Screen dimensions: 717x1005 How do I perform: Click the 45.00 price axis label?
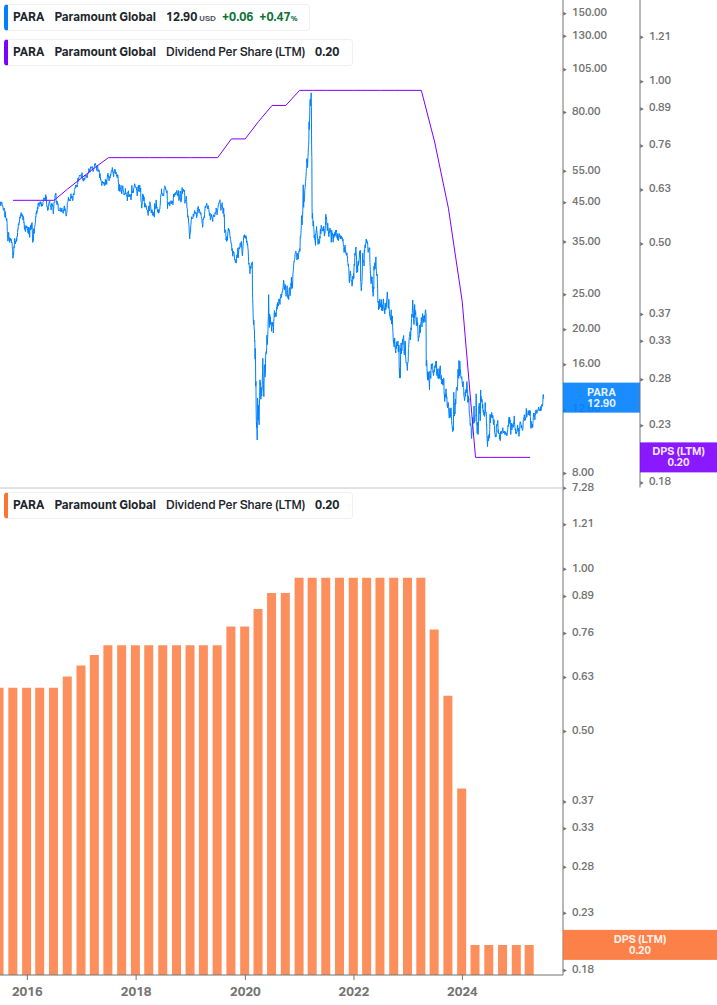coord(586,201)
